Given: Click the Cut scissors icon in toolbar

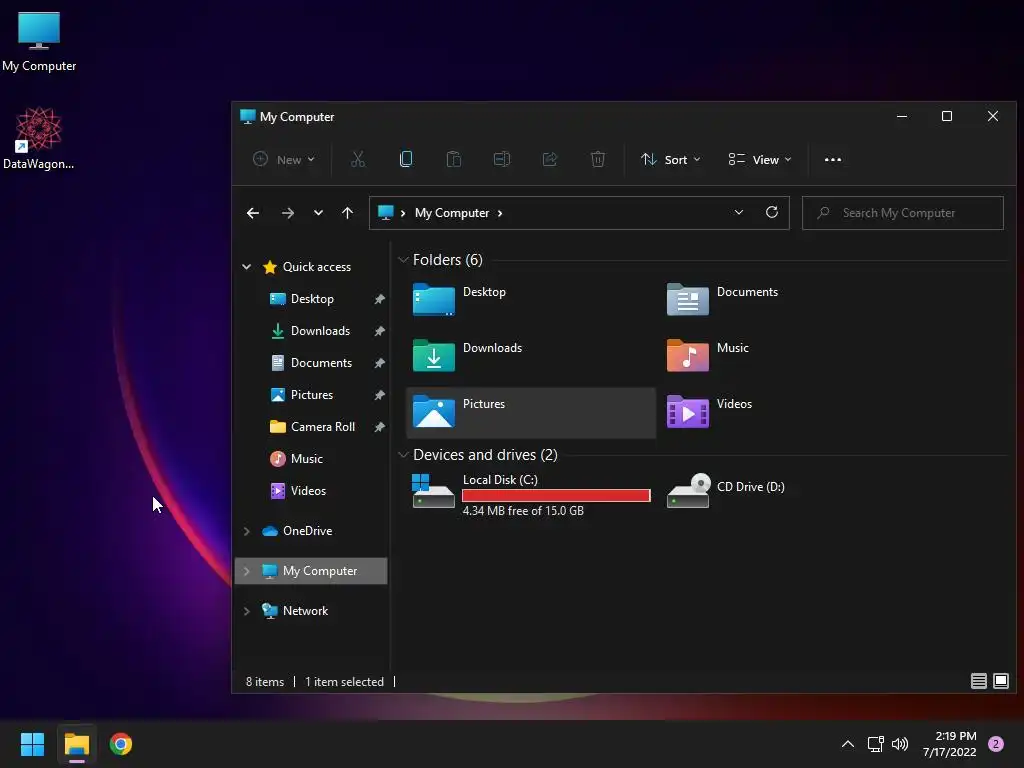Looking at the screenshot, I should pyautogui.click(x=358, y=159).
